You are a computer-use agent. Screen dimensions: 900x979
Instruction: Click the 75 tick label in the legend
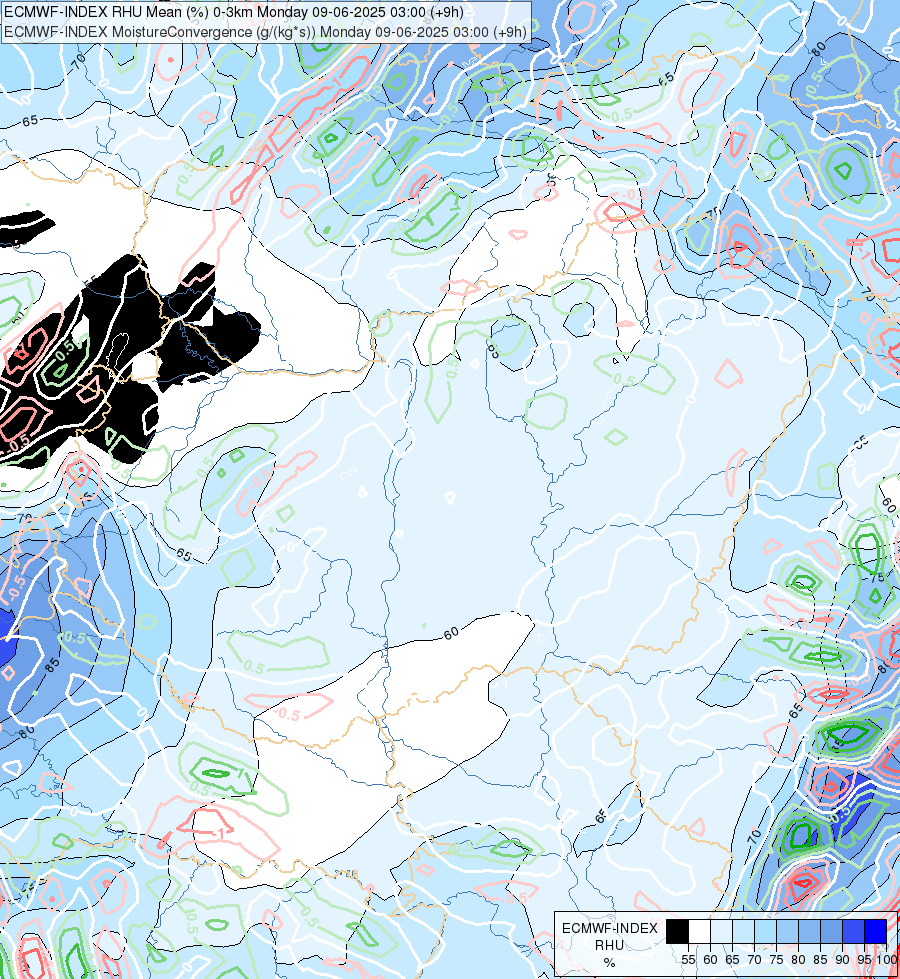(776, 959)
